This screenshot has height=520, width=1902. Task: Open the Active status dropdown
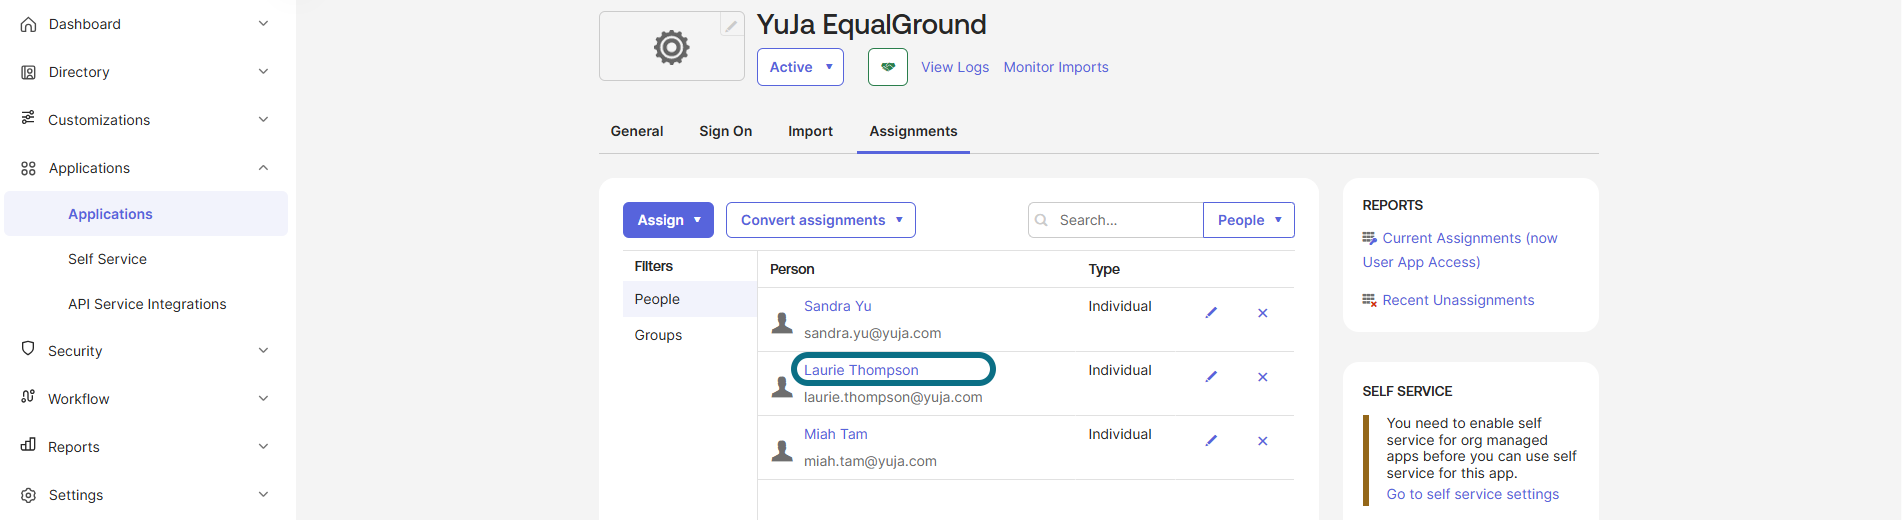pos(800,67)
